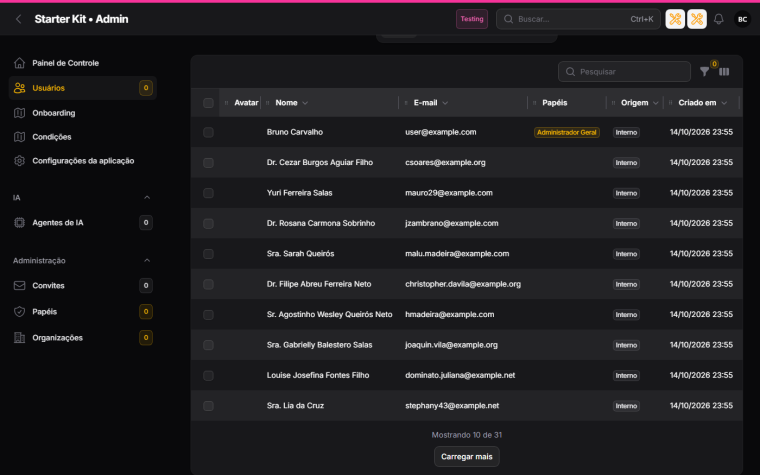Focus the Buscar global search field
This screenshot has height=475, width=760.
tap(578, 19)
